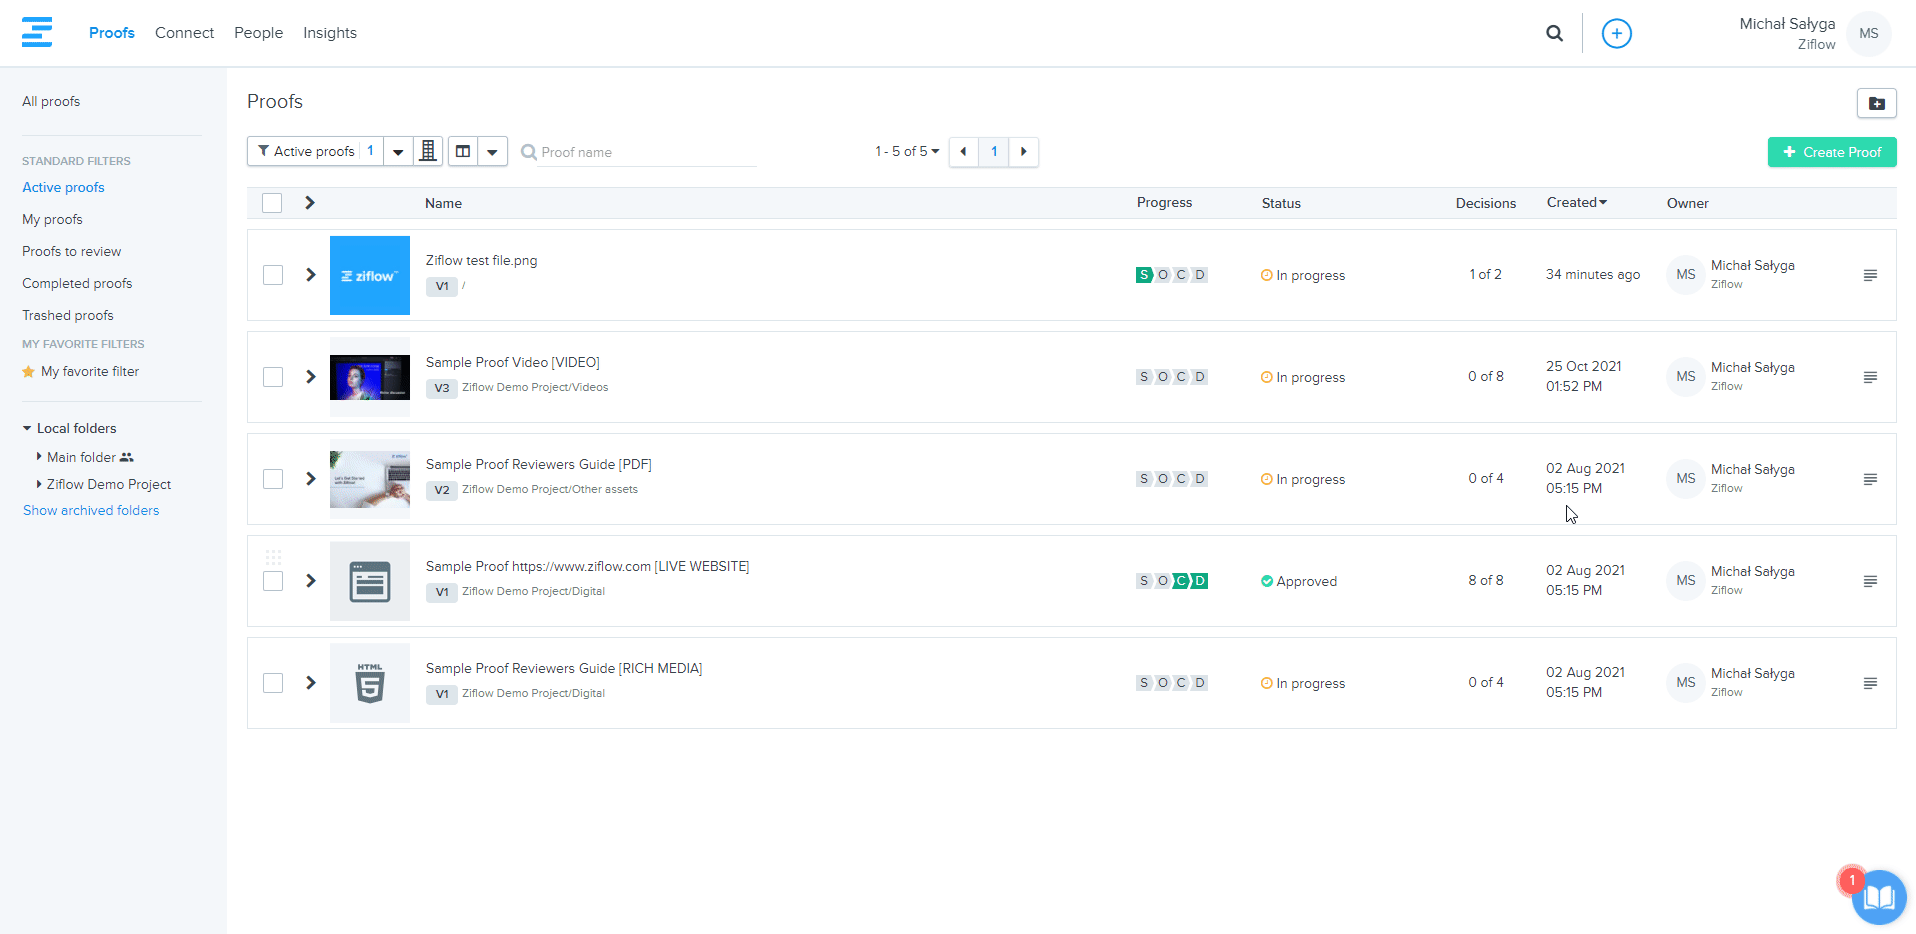Open the help book chat widget
The width and height of the screenshot is (1916, 934).
pyautogui.click(x=1878, y=897)
